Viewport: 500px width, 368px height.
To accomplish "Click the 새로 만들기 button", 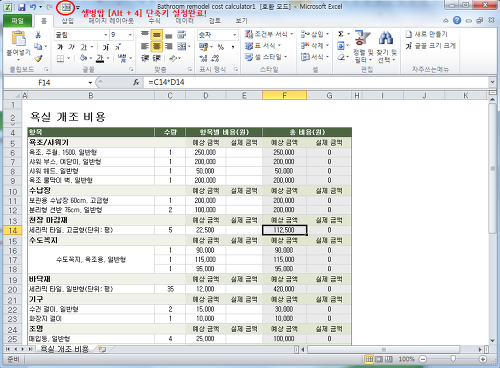I will [x=426, y=34].
